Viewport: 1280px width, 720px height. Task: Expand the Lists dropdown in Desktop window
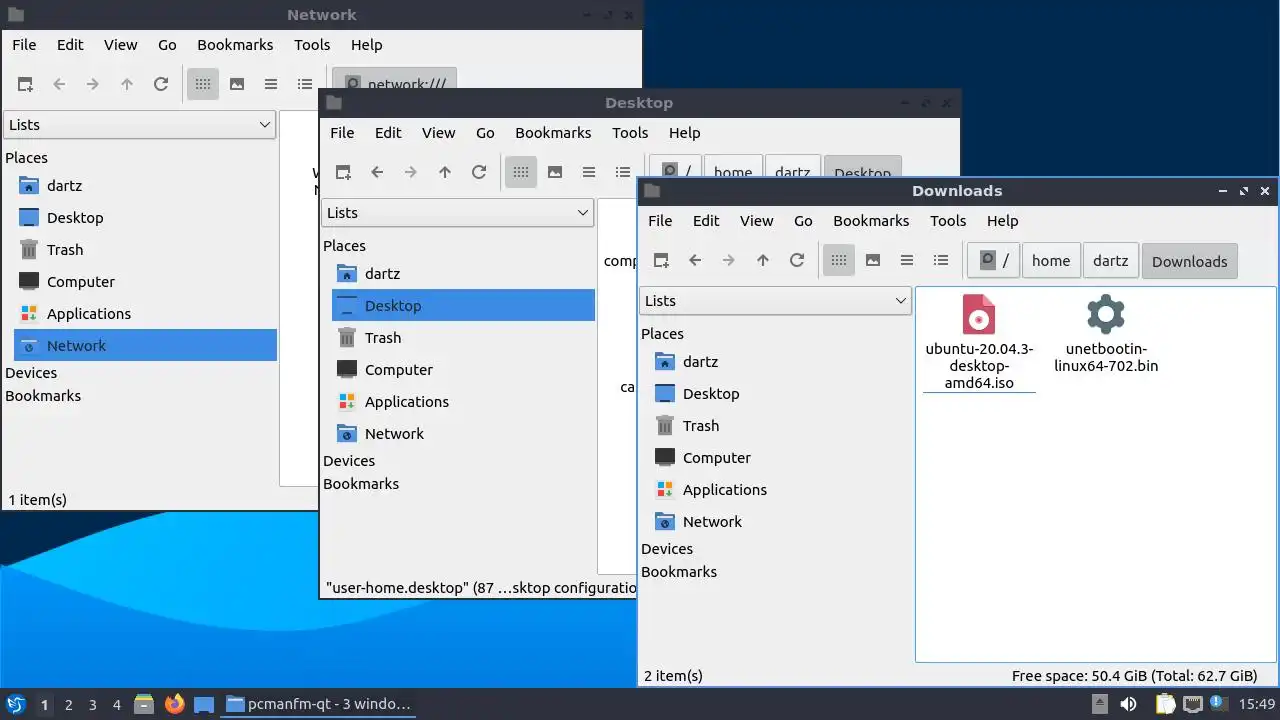457,213
